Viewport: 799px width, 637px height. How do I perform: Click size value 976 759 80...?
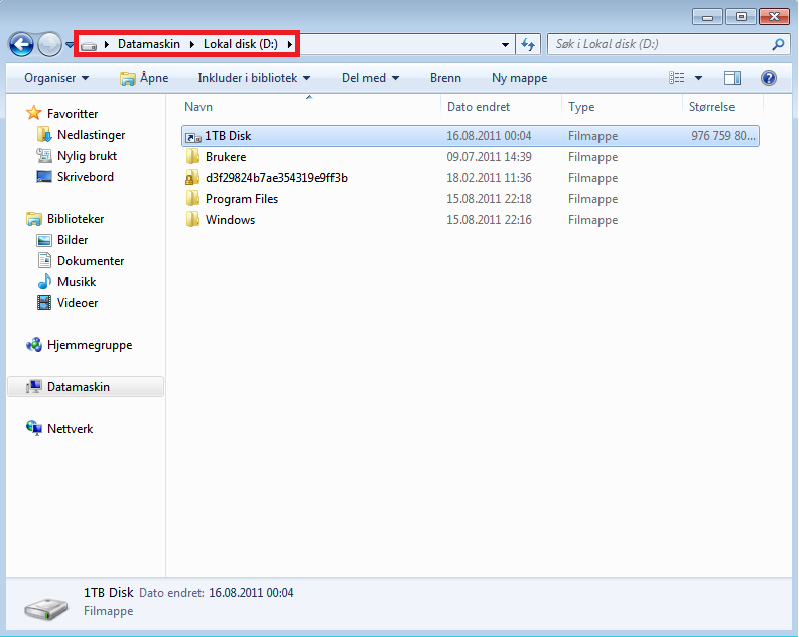(x=723, y=136)
